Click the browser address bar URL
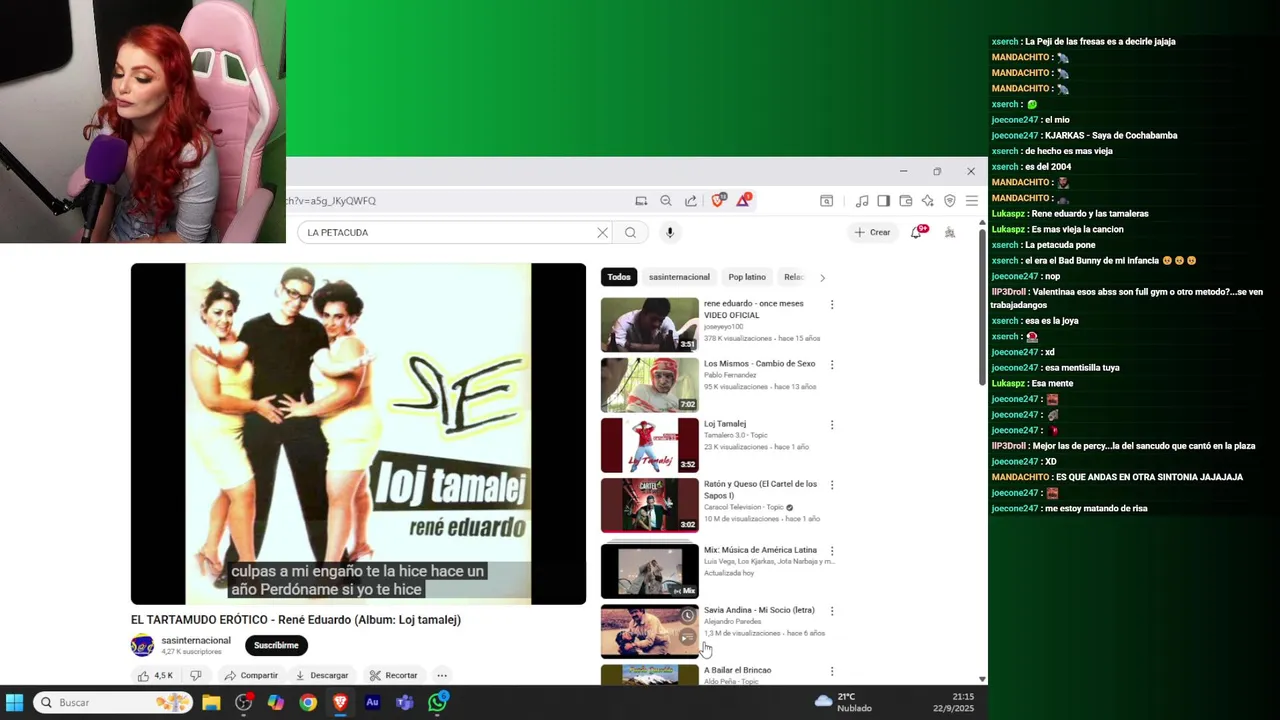Image resolution: width=1280 pixels, height=720 pixels. pos(332,201)
